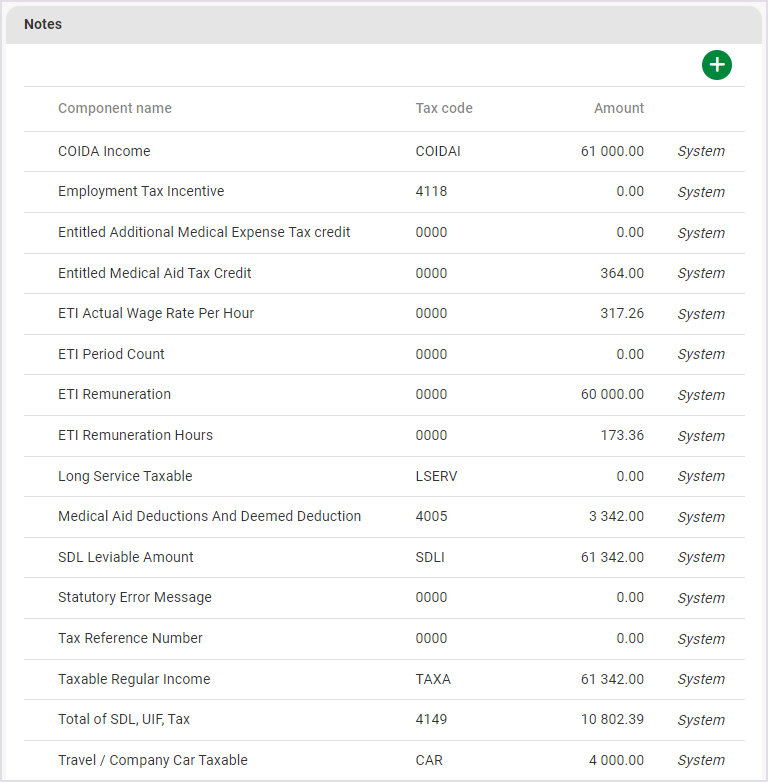The image size is (768, 782).
Task: Click the ETI Remuneration component name
Action: [114, 394]
